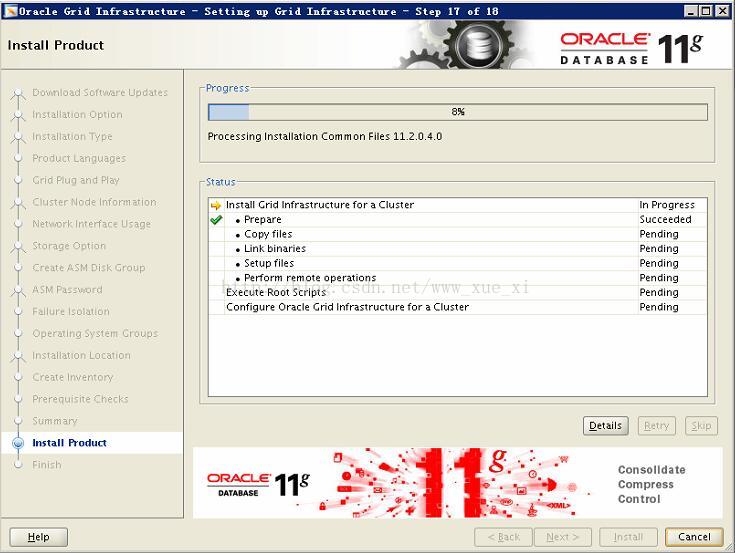
Task: Click the Details button
Action: coord(606,426)
